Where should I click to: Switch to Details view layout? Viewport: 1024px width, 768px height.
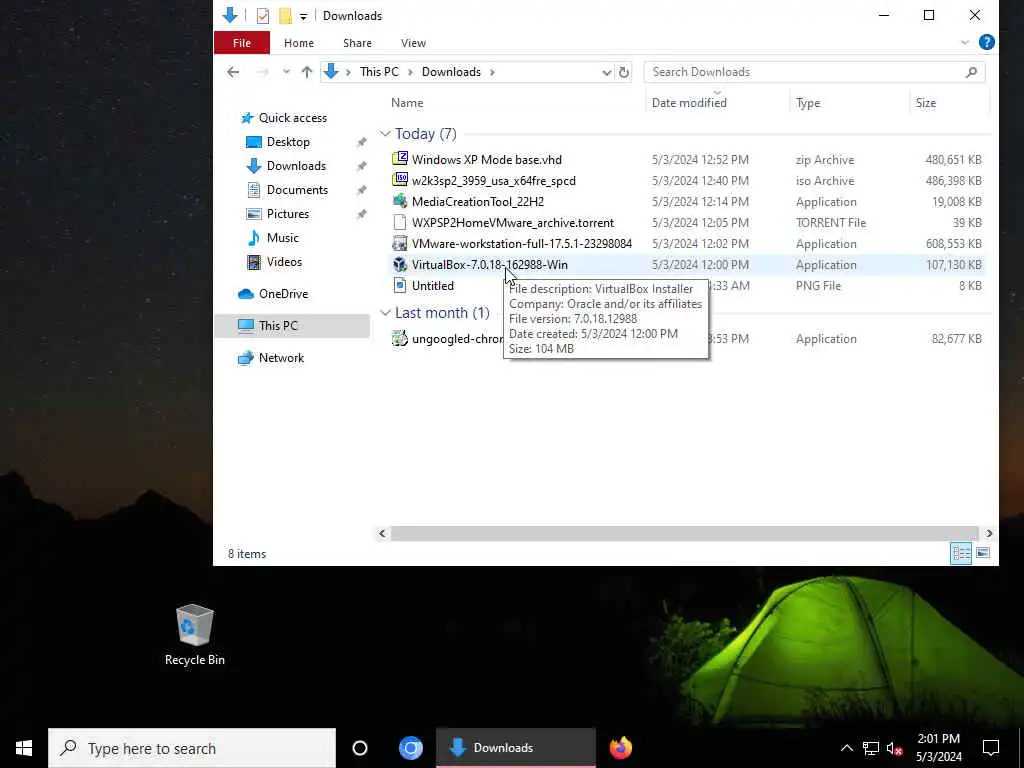click(x=961, y=554)
